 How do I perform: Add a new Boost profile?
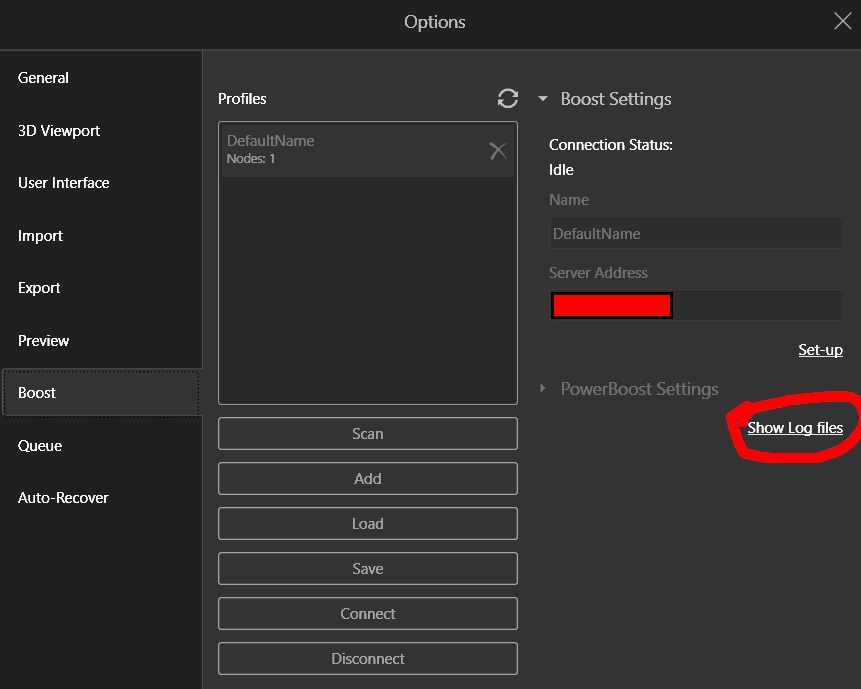click(x=367, y=479)
